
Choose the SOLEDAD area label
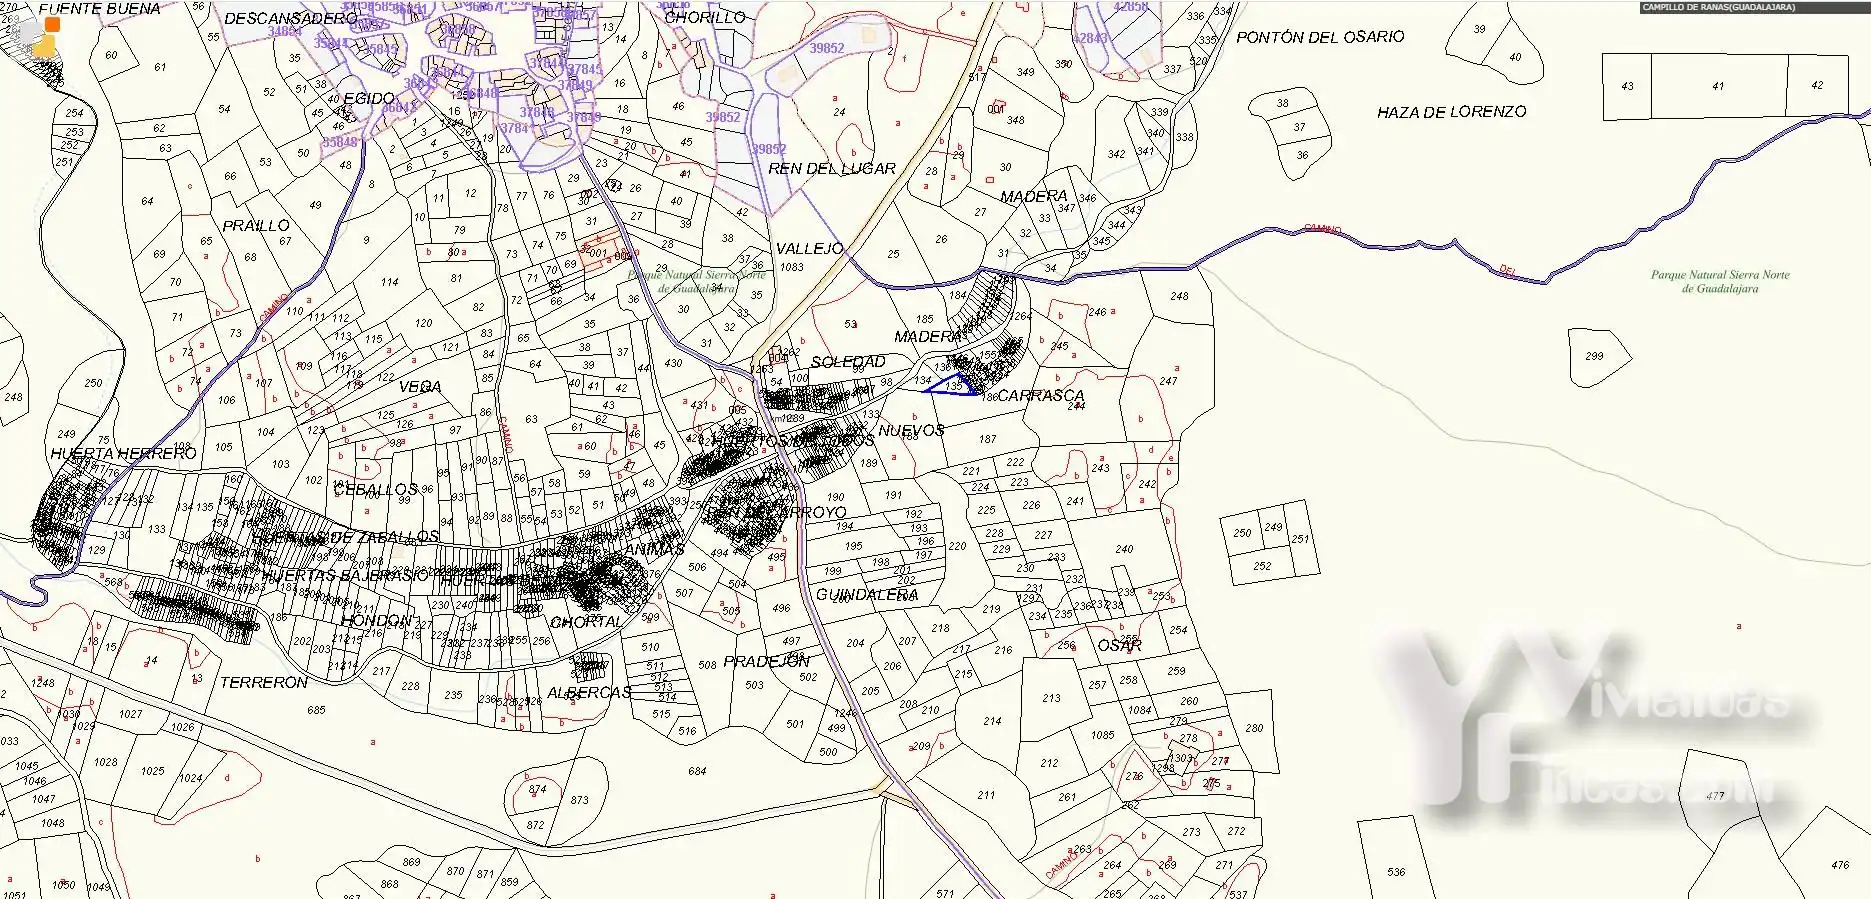(848, 362)
